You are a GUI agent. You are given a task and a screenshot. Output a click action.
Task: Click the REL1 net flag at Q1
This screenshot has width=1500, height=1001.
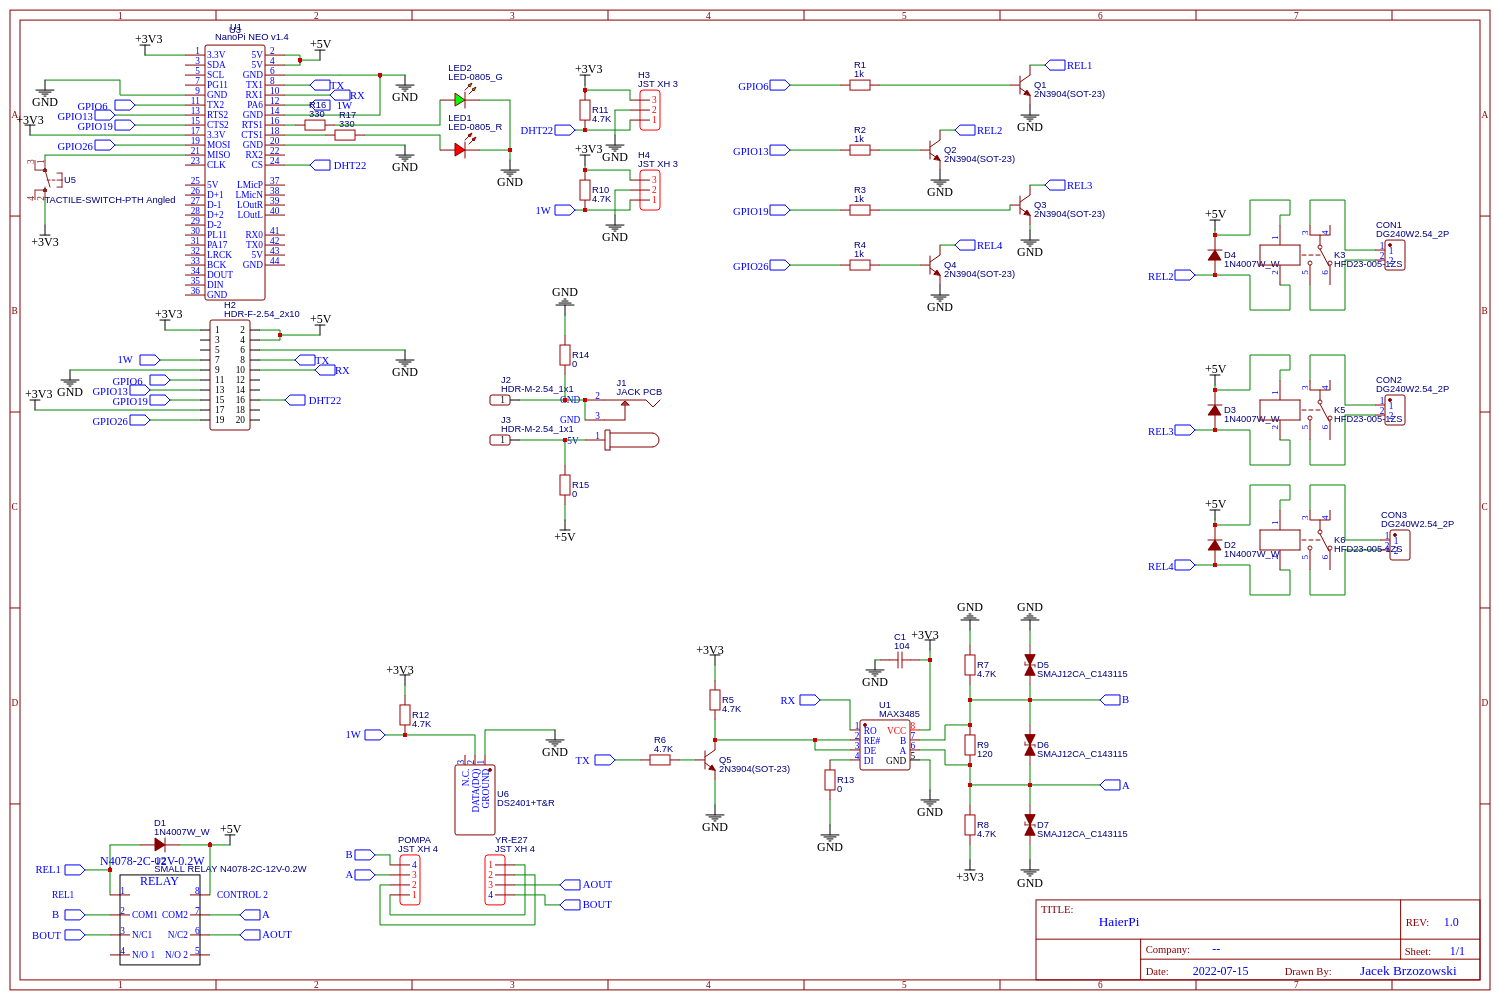tap(1056, 65)
